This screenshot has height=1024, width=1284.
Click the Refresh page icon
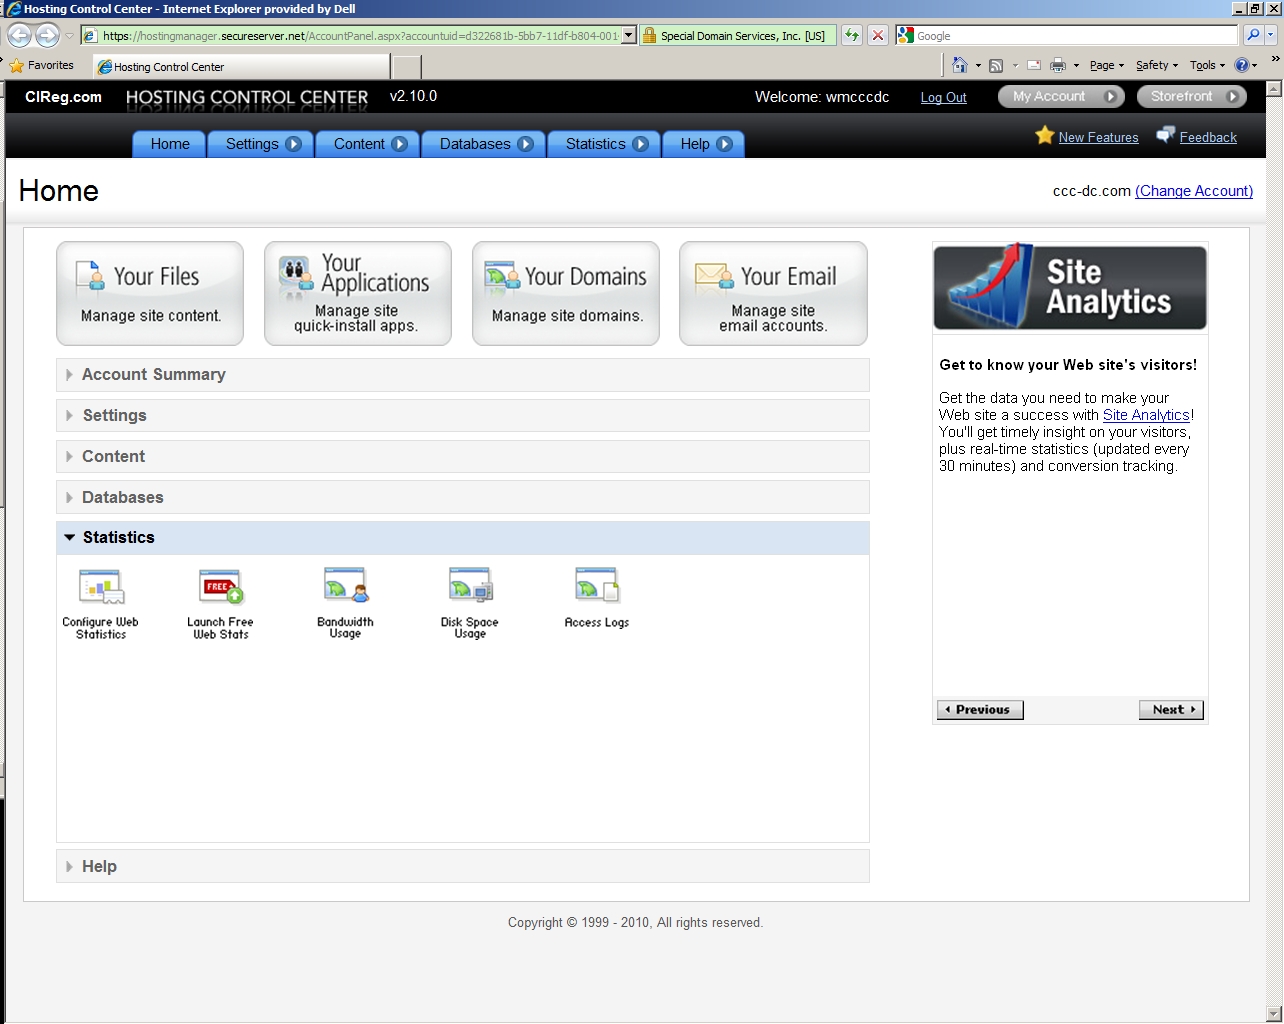coord(851,35)
